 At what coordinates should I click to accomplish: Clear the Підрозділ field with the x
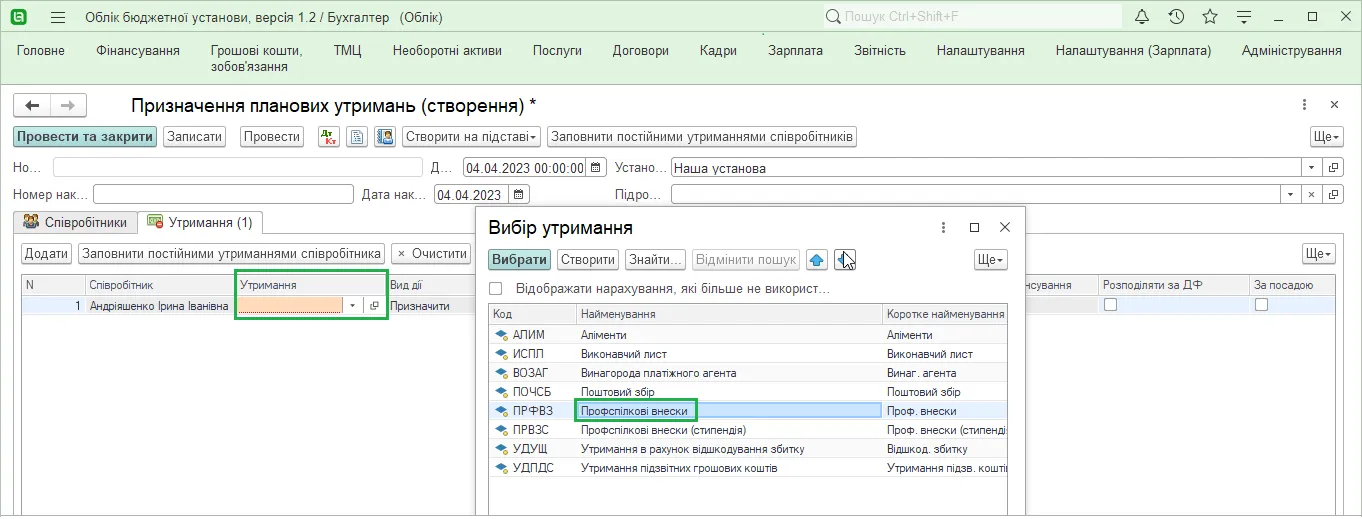(1312, 194)
